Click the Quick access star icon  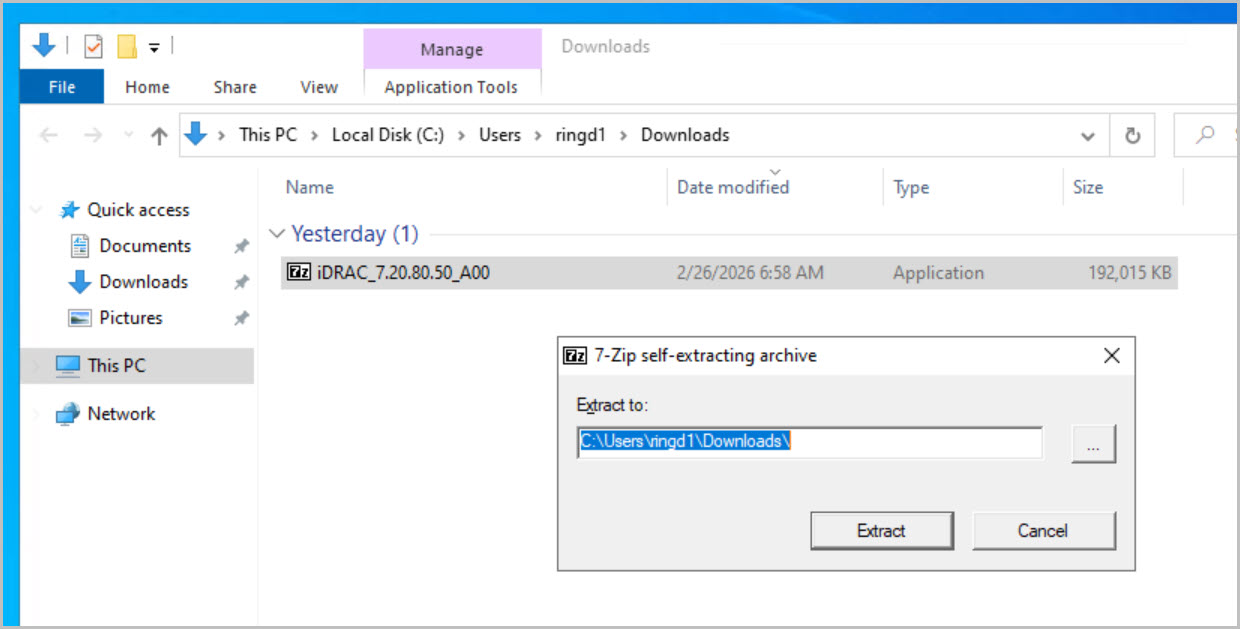(x=69, y=210)
